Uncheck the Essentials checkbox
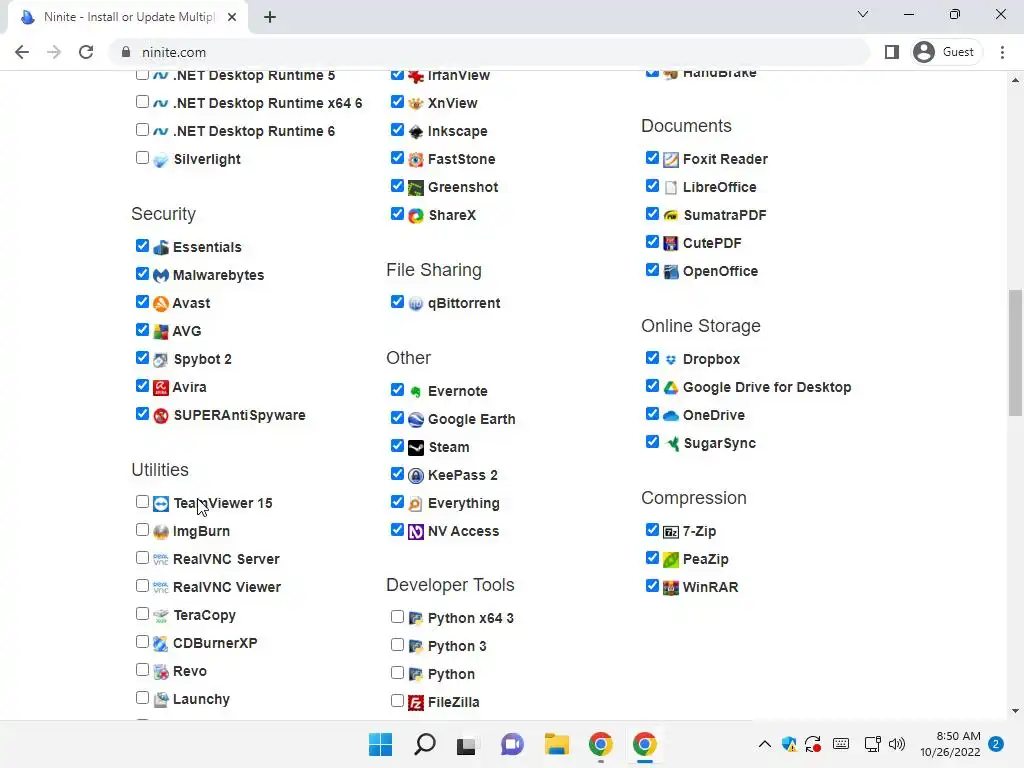Screen dimensions: 1024x768 click(142, 246)
